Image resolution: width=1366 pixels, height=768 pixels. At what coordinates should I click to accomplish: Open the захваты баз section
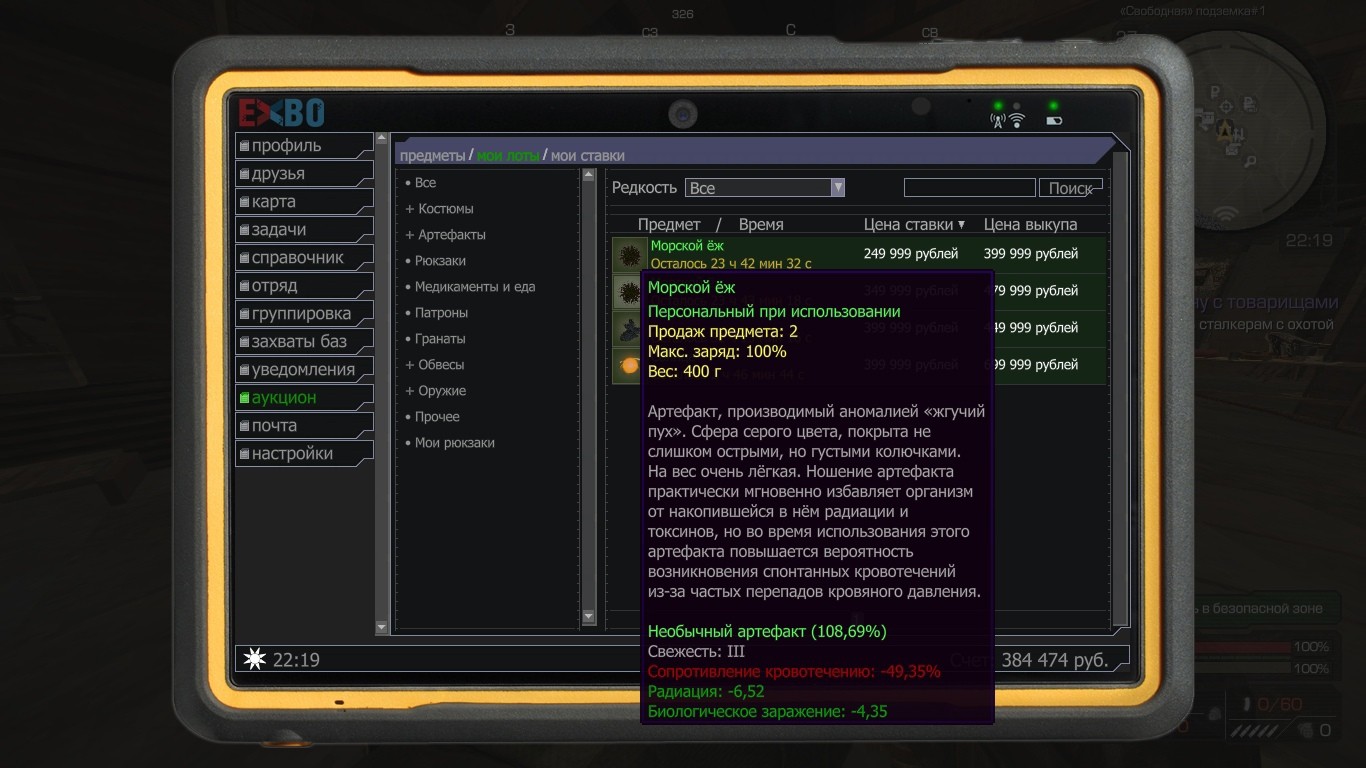(x=304, y=342)
